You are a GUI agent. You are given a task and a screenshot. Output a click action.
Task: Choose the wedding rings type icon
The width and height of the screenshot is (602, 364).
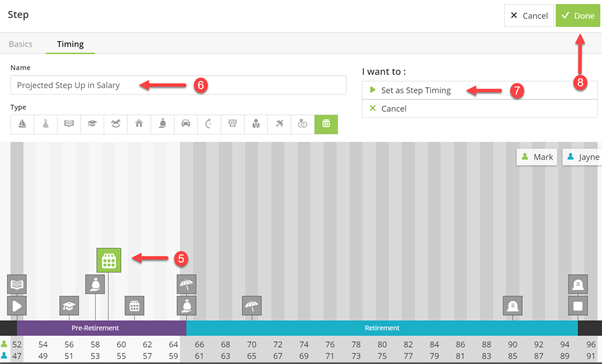click(303, 124)
